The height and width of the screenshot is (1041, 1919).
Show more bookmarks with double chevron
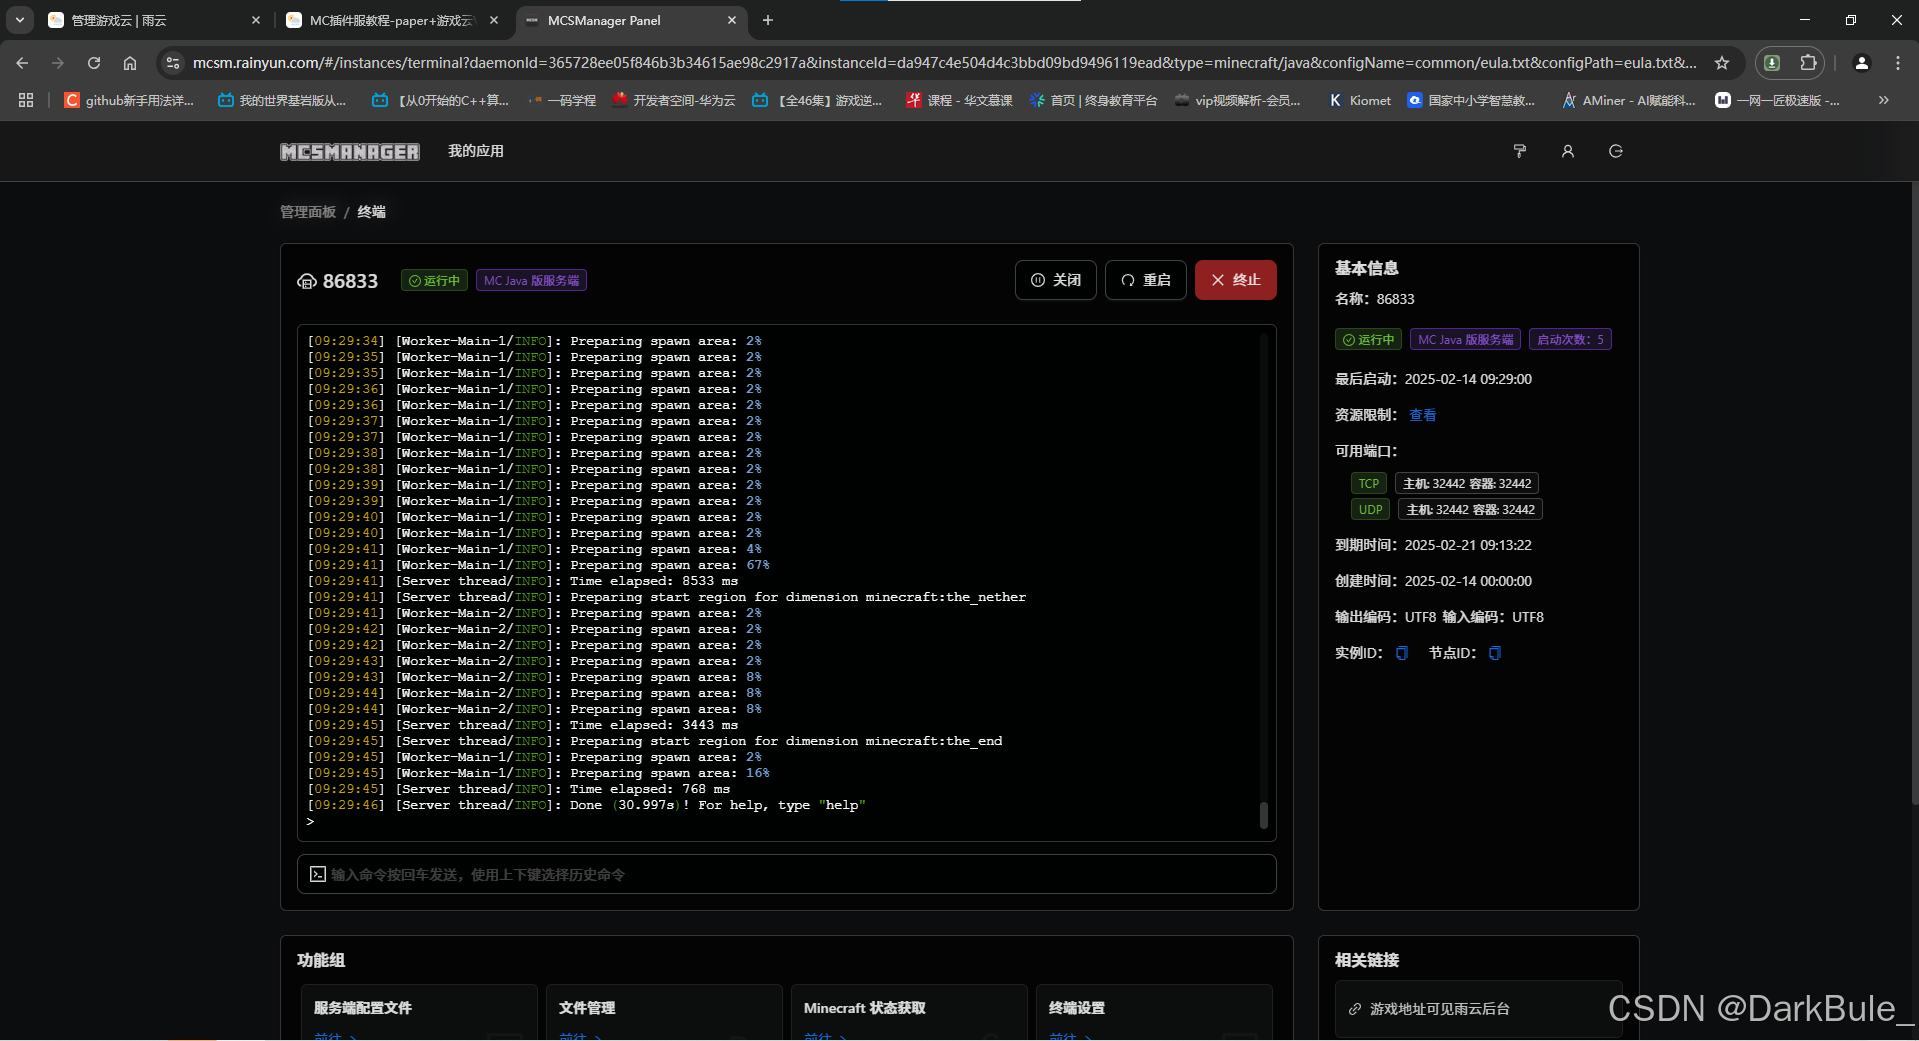(1884, 100)
